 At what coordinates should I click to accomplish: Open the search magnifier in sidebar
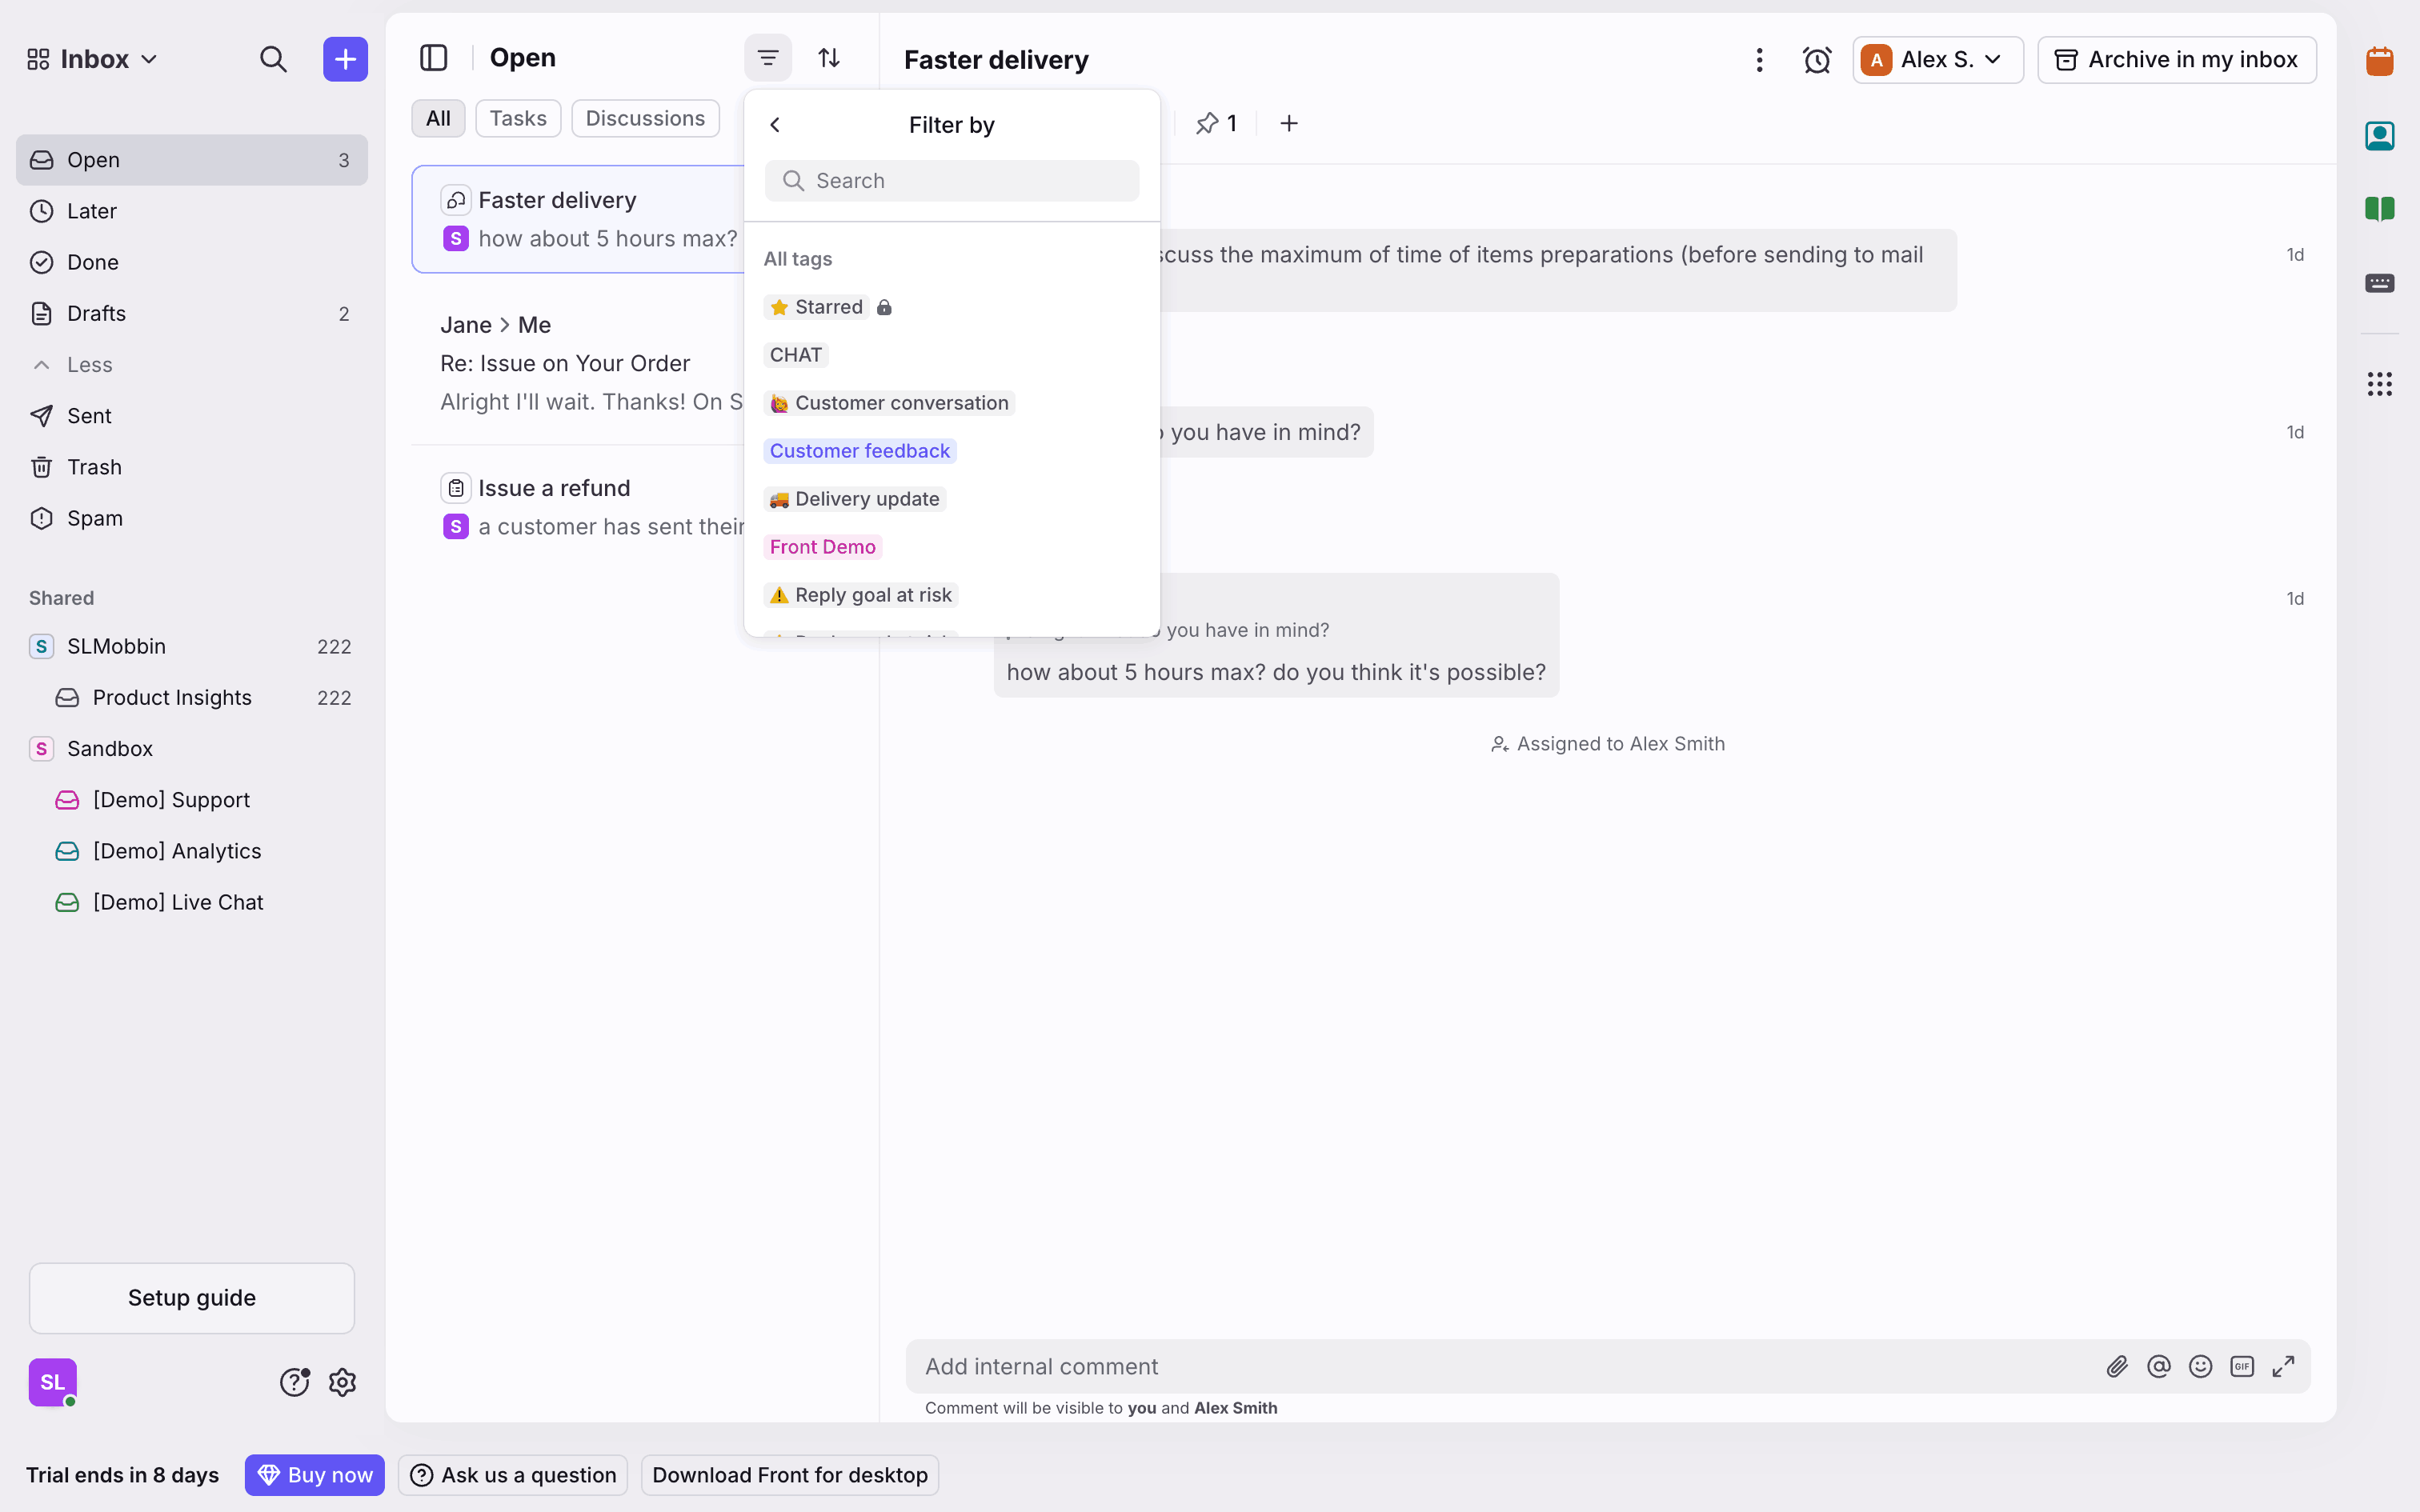tap(273, 59)
